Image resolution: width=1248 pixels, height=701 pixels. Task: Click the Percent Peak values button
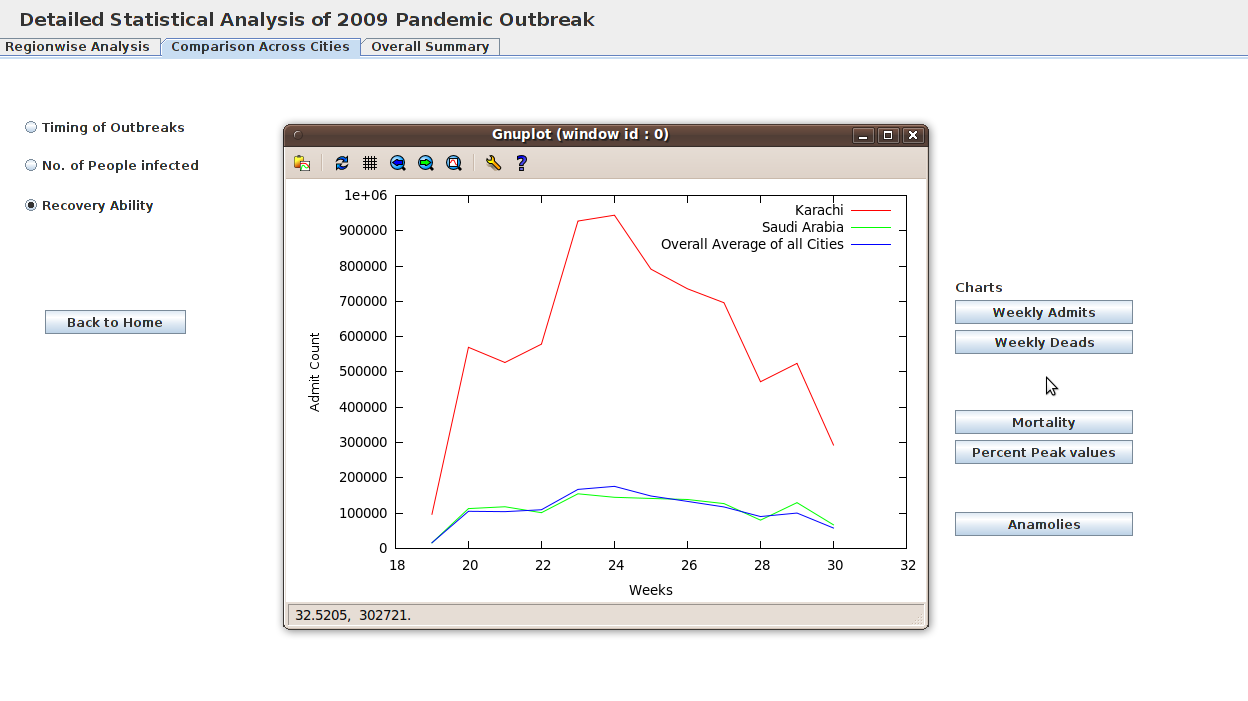tap(1044, 452)
